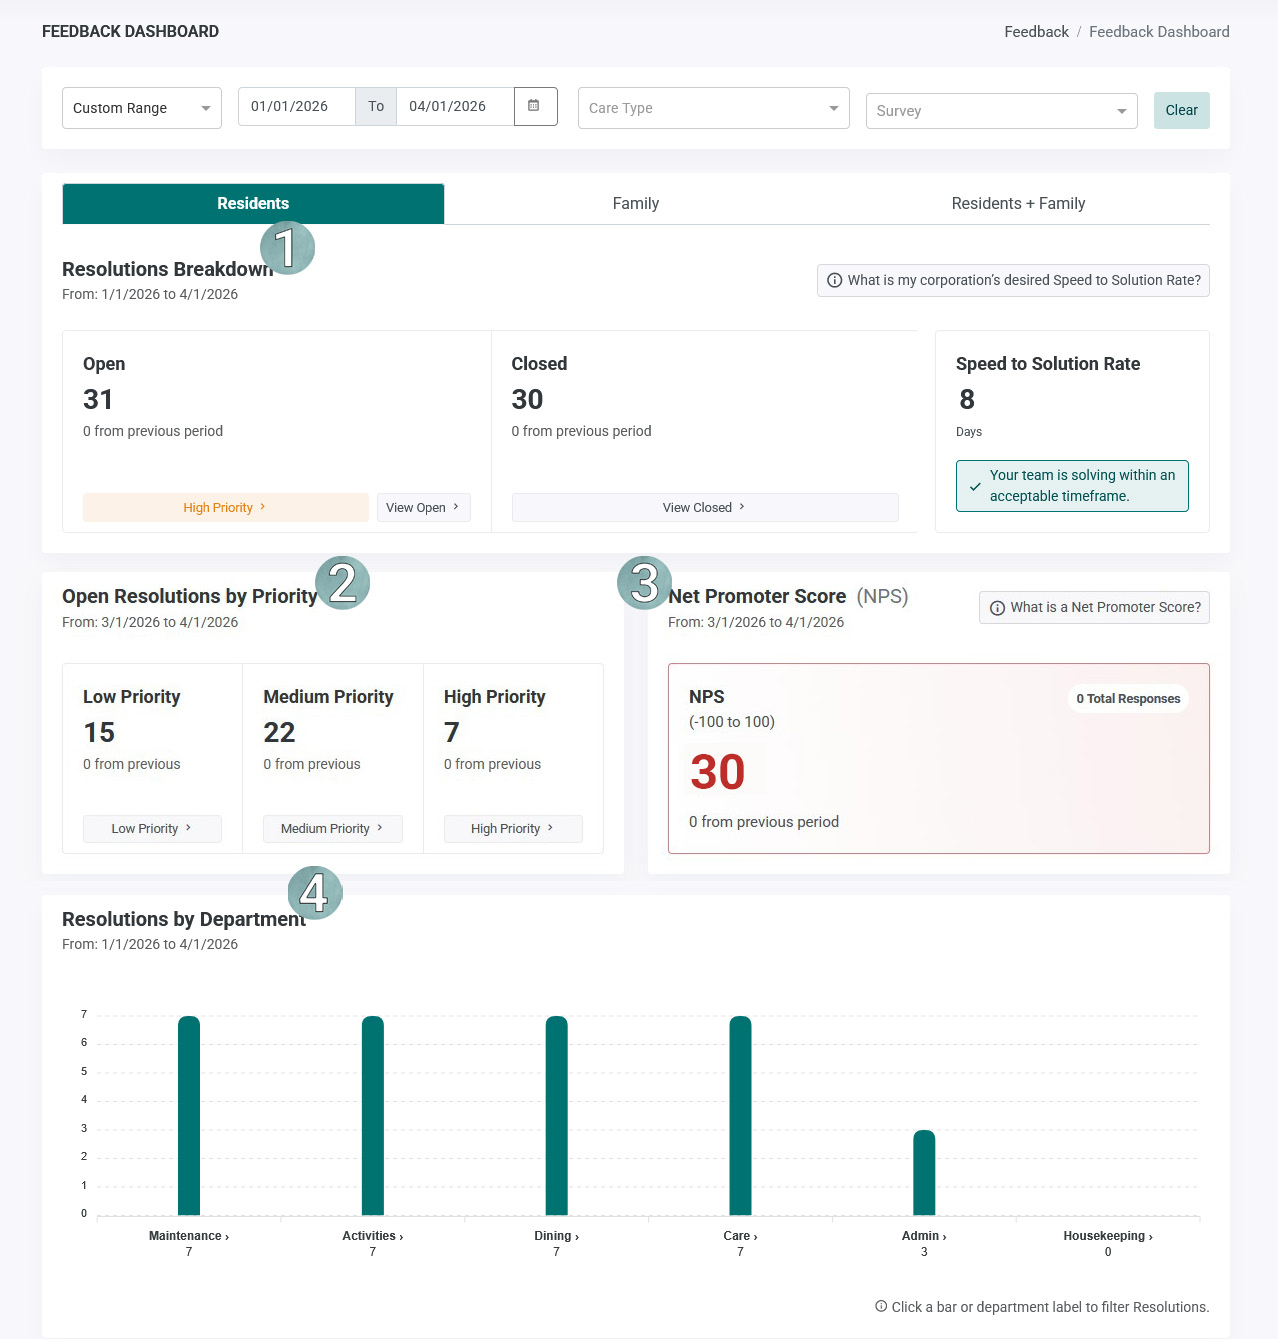1278x1339 pixels.
Task: Filter by the Medium Priority button
Action: pos(333,828)
